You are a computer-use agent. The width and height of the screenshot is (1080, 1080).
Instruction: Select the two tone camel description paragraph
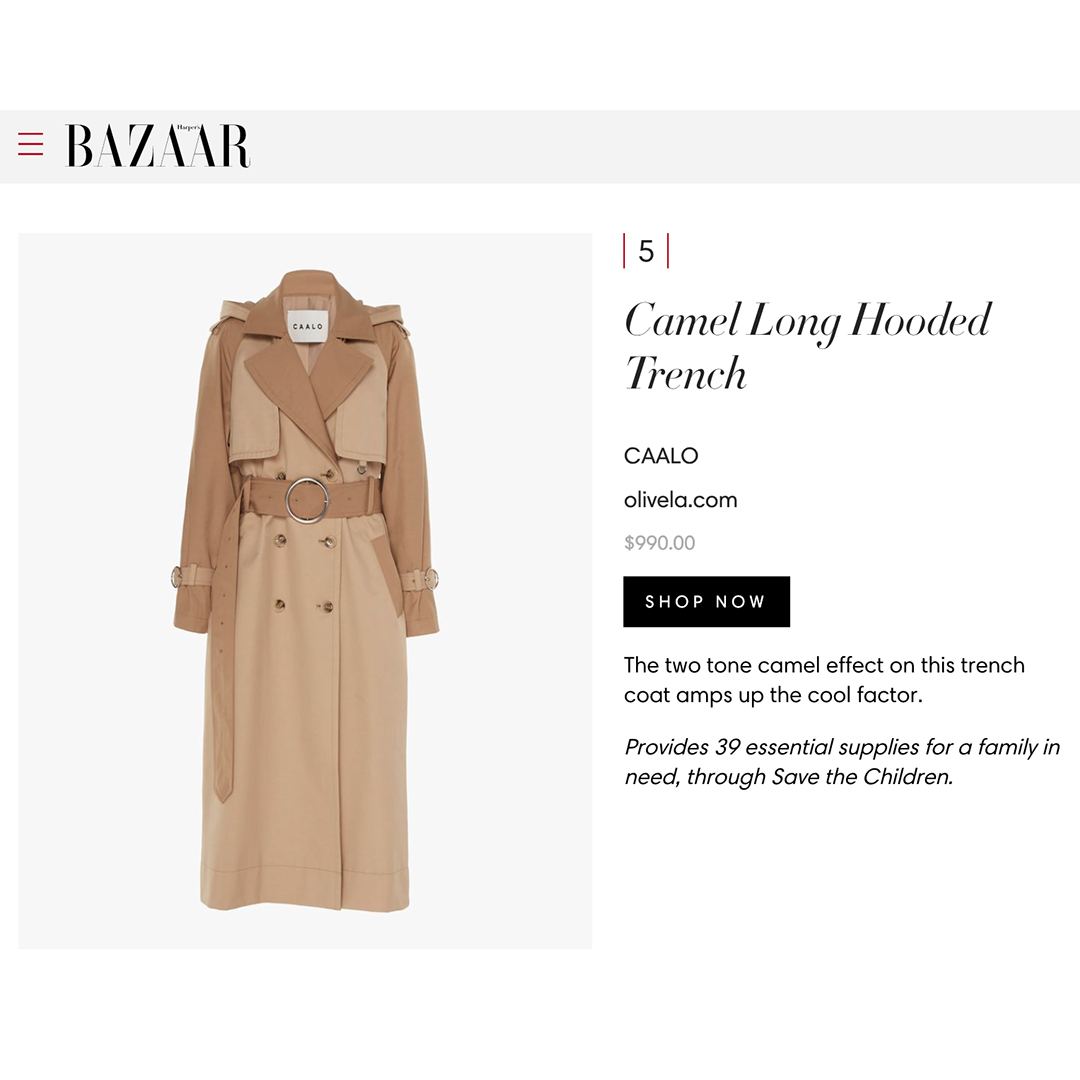pyautogui.click(x=824, y=680)
